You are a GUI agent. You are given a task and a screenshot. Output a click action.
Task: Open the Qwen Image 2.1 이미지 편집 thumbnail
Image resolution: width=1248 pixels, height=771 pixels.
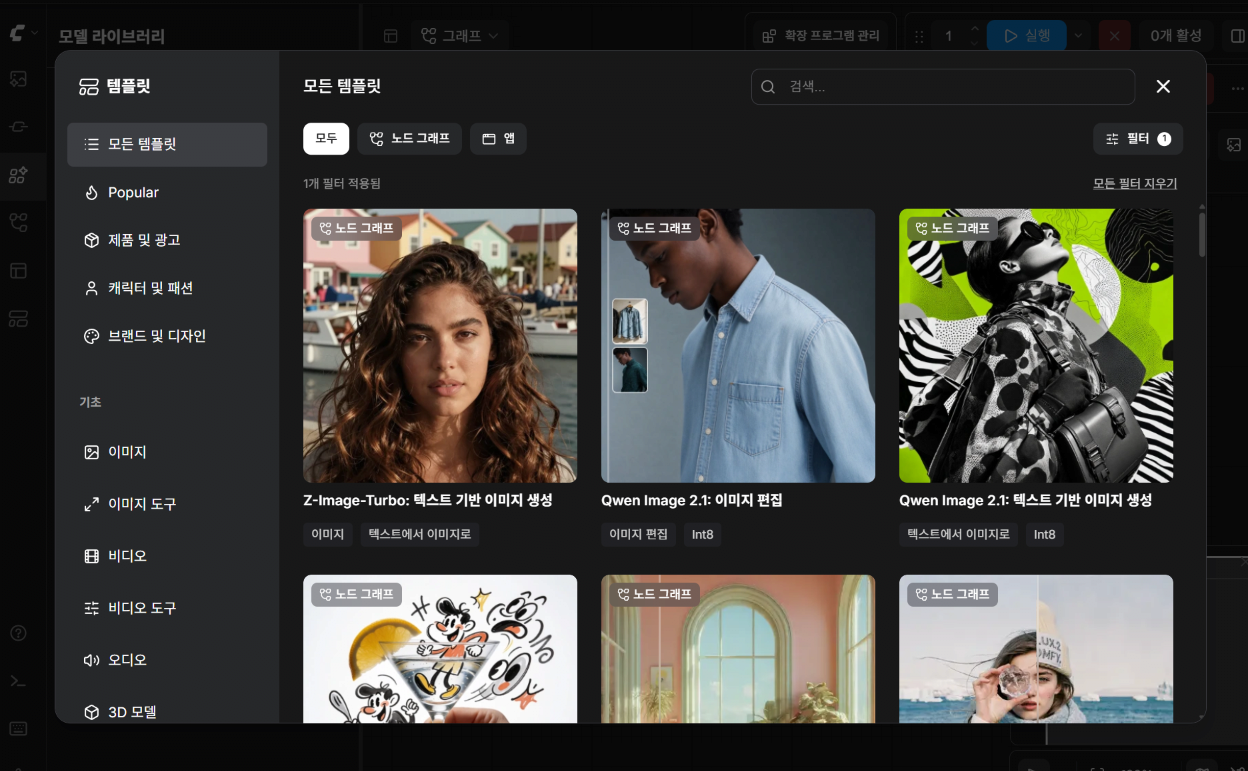(x=738, y=346)
